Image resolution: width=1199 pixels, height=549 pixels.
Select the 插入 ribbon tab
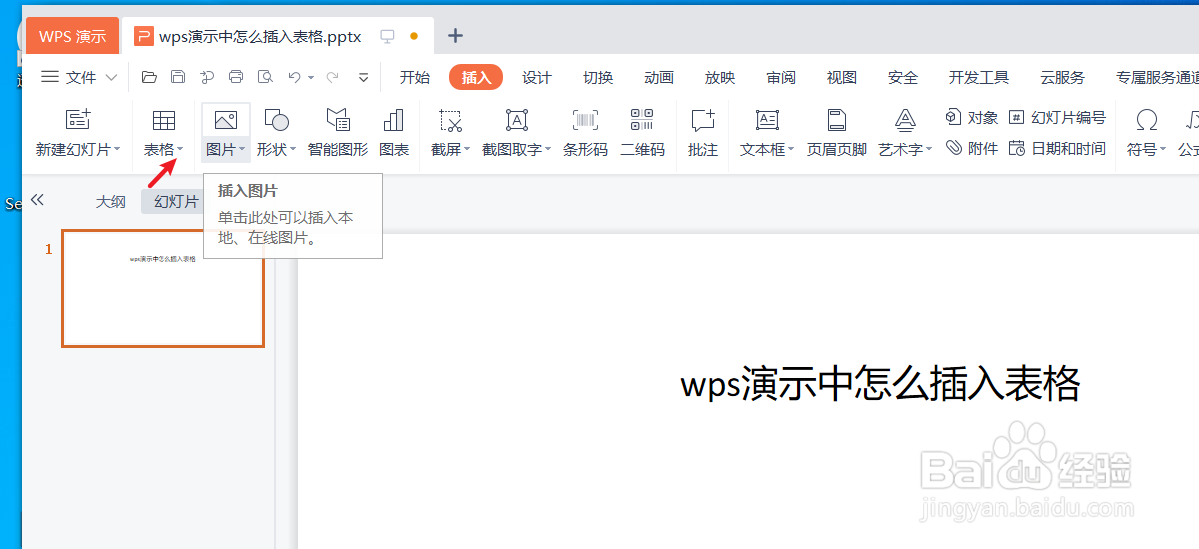click(476, 77)
